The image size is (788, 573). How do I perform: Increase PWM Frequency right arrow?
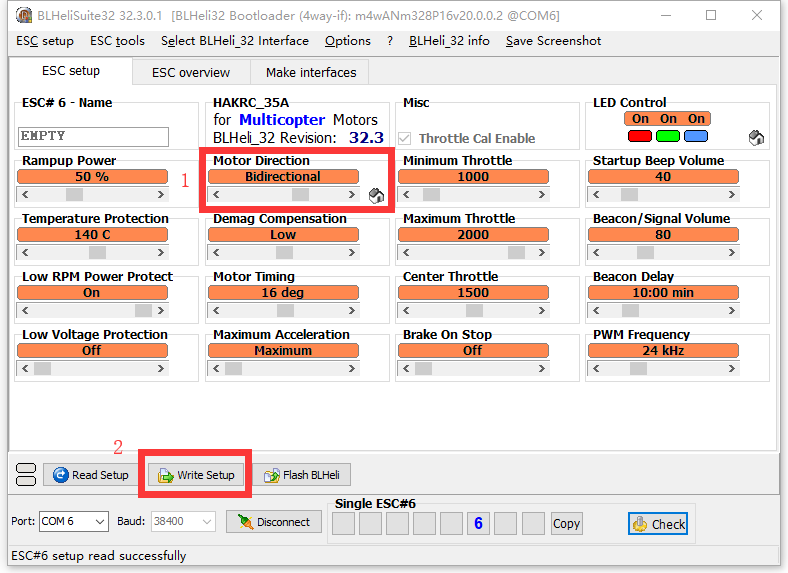tap(732, 368)
